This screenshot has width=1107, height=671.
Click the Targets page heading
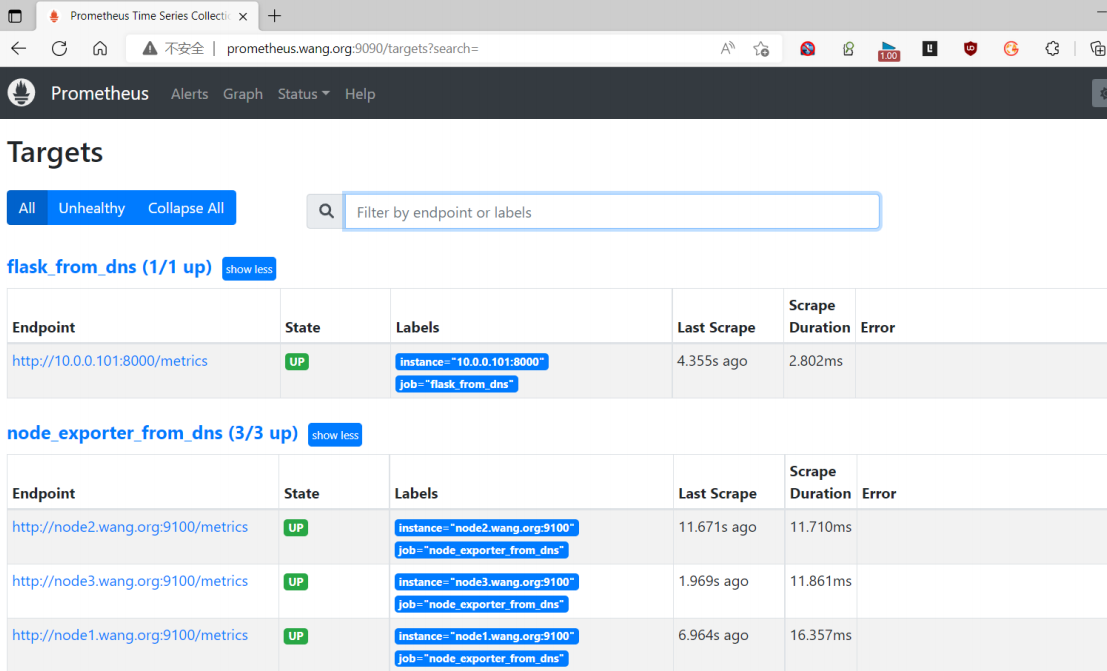pos(55,153)
